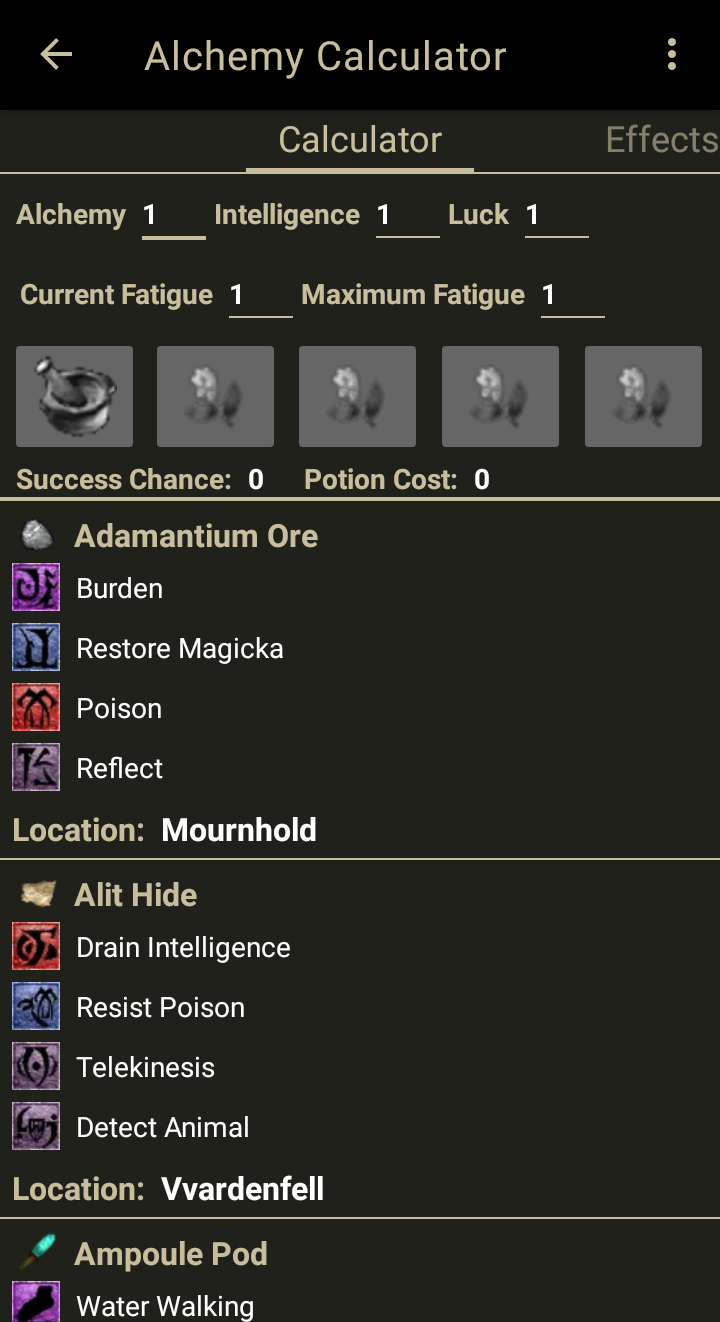The height and width of the screenshot is (1322, 720).
Task: Select the Calculator tab
Action: pyautogui.click(x=360, y=140)
